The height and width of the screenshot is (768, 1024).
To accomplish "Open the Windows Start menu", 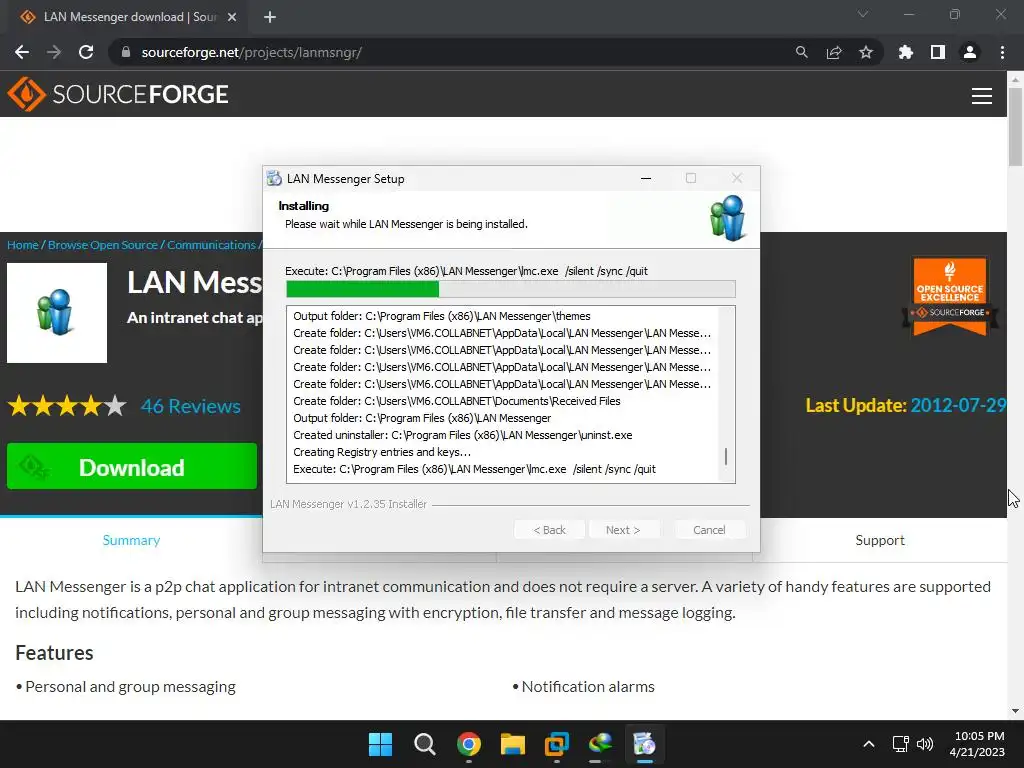I will (x=380, y=744).
